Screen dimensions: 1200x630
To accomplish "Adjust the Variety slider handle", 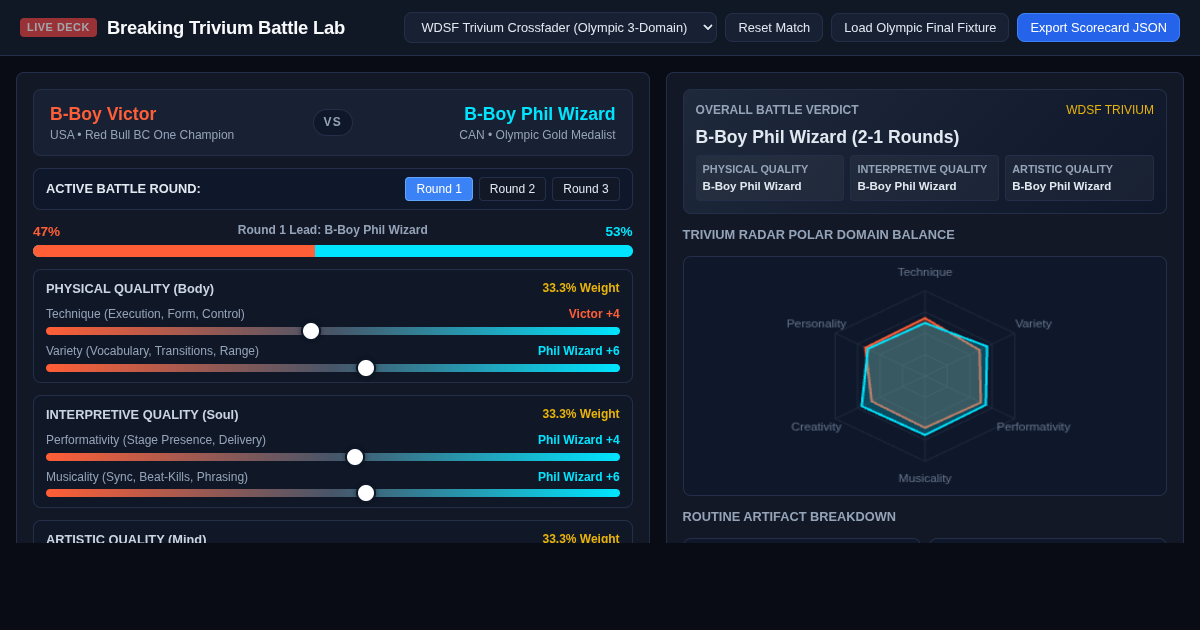I will click(x=366, y=368).
